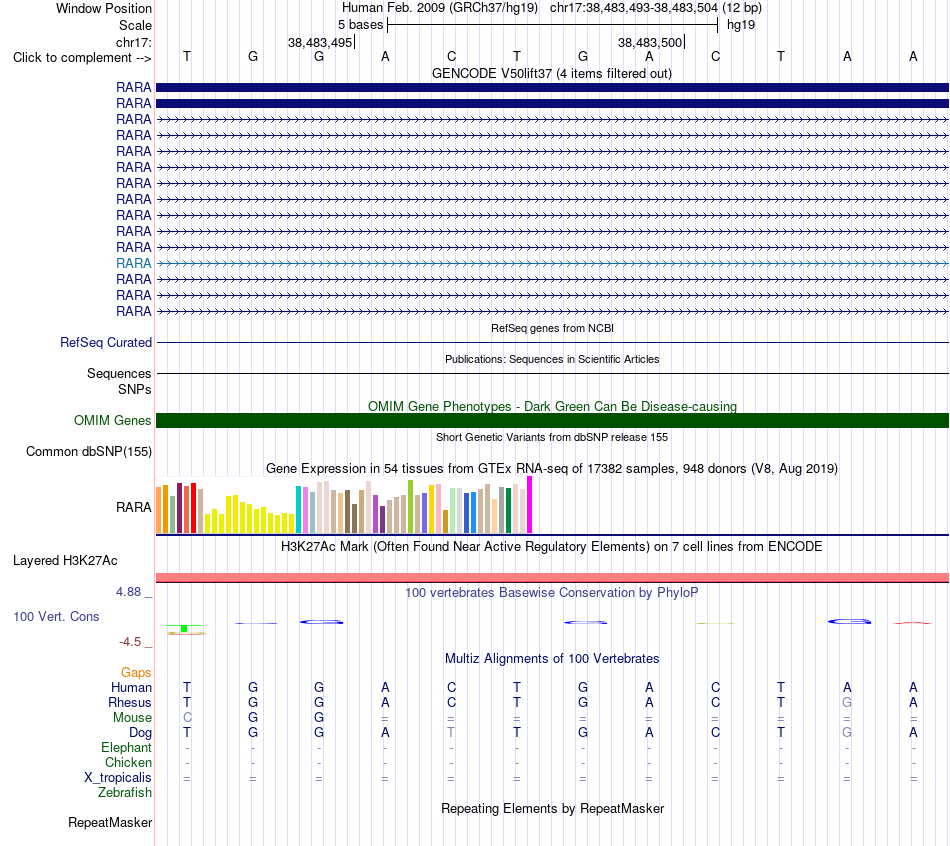Open the RefSeq Curated track label
The width and height of the screenshot is (950, 846).
click(106, 342)
